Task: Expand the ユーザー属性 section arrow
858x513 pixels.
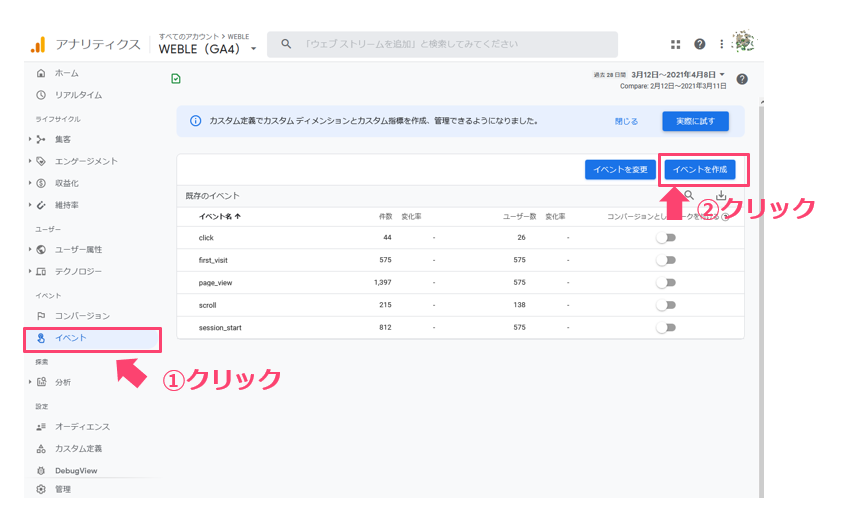Action: coord(30,249)
